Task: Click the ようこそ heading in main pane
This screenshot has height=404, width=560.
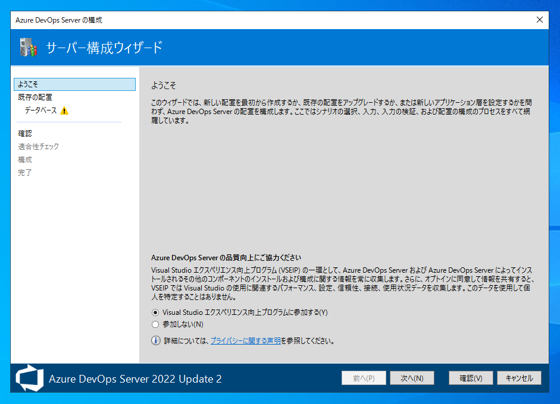Action: (163, 86)
